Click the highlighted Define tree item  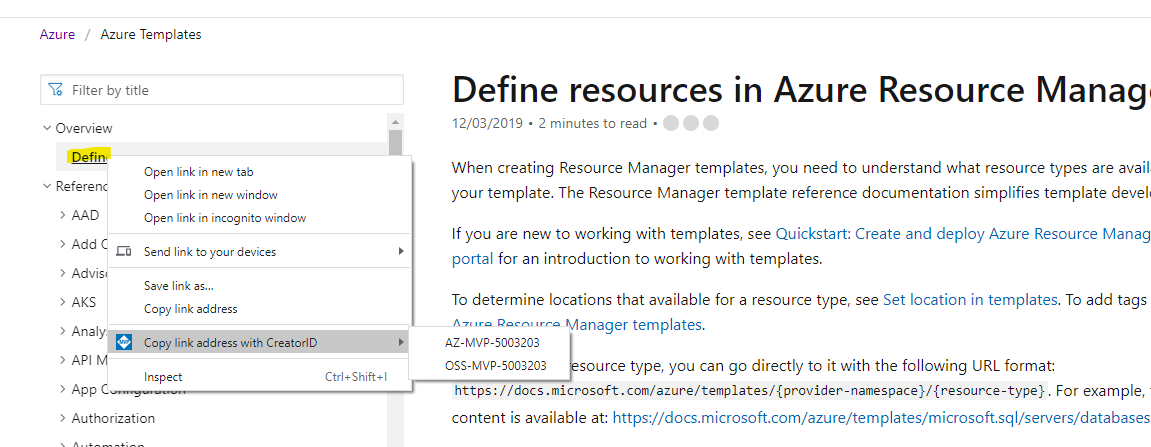coord(90,156)
